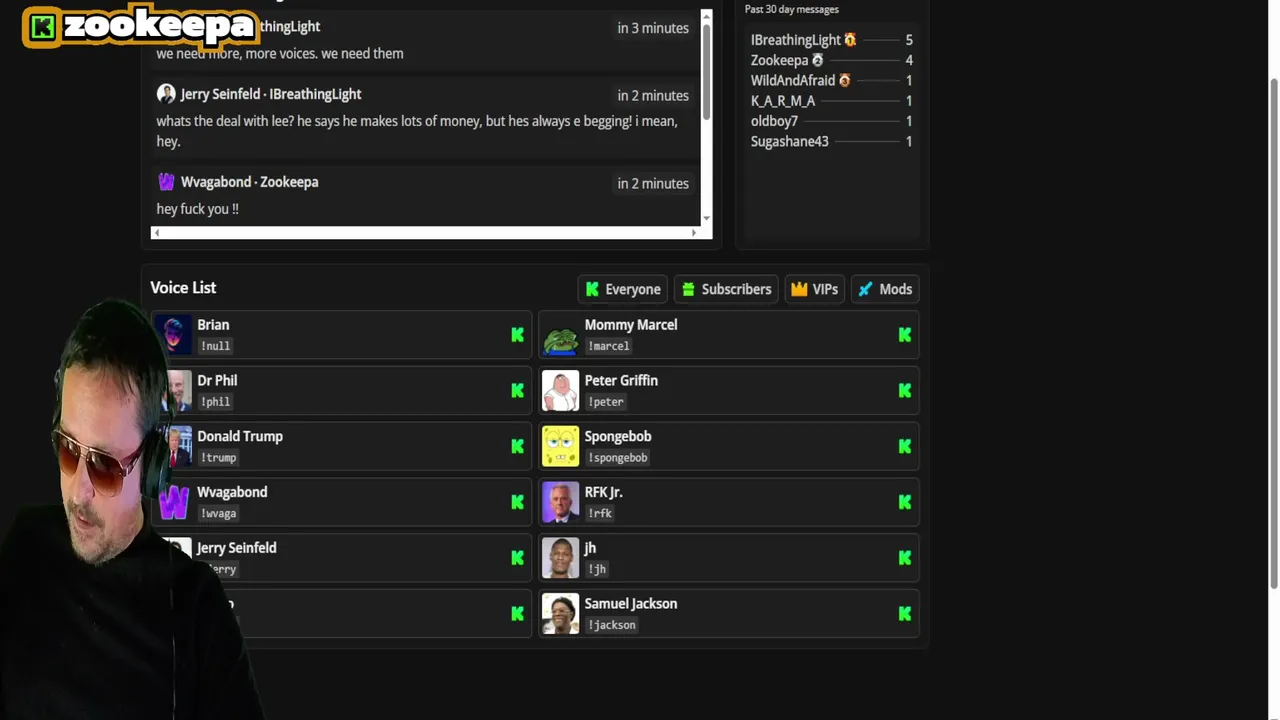The height and width of the screenshot is (720, 1280).
Task: Click the !peter command tag
Action: point(605,402)
